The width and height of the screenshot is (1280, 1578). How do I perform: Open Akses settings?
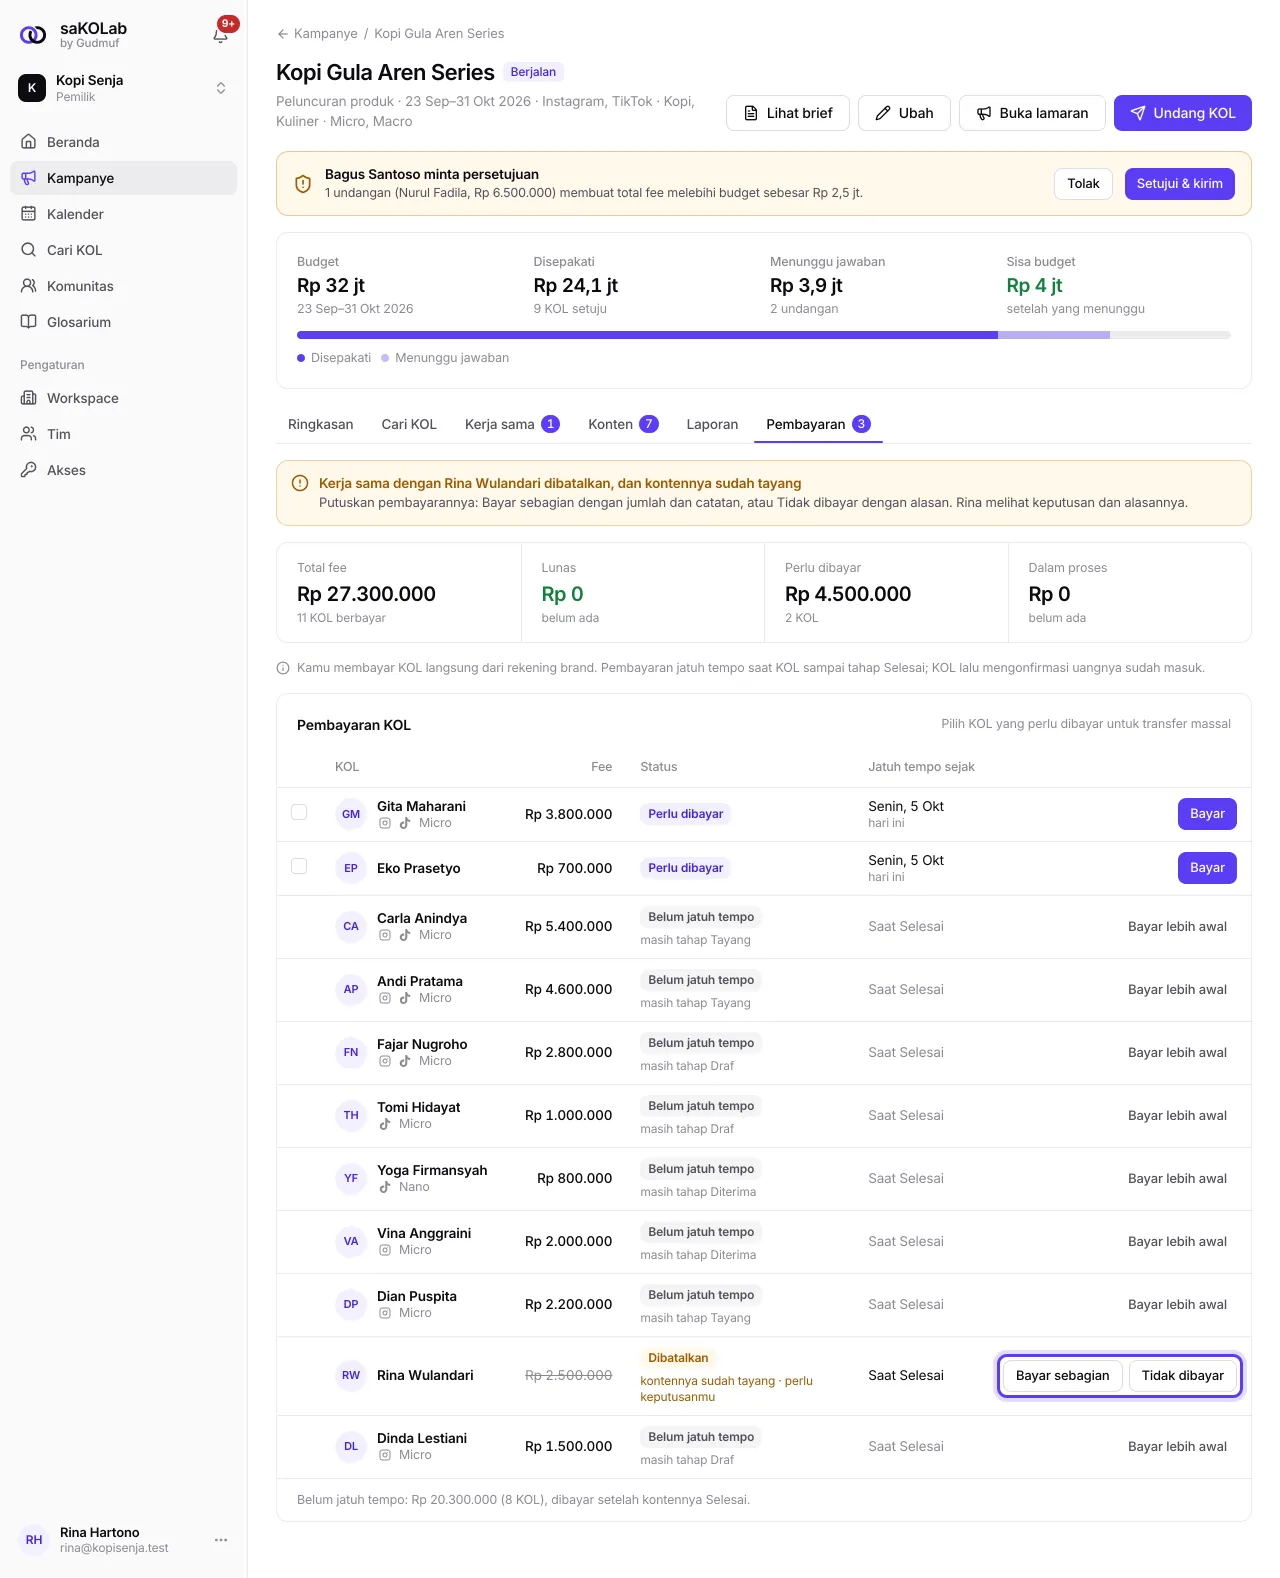pos(124,470)
